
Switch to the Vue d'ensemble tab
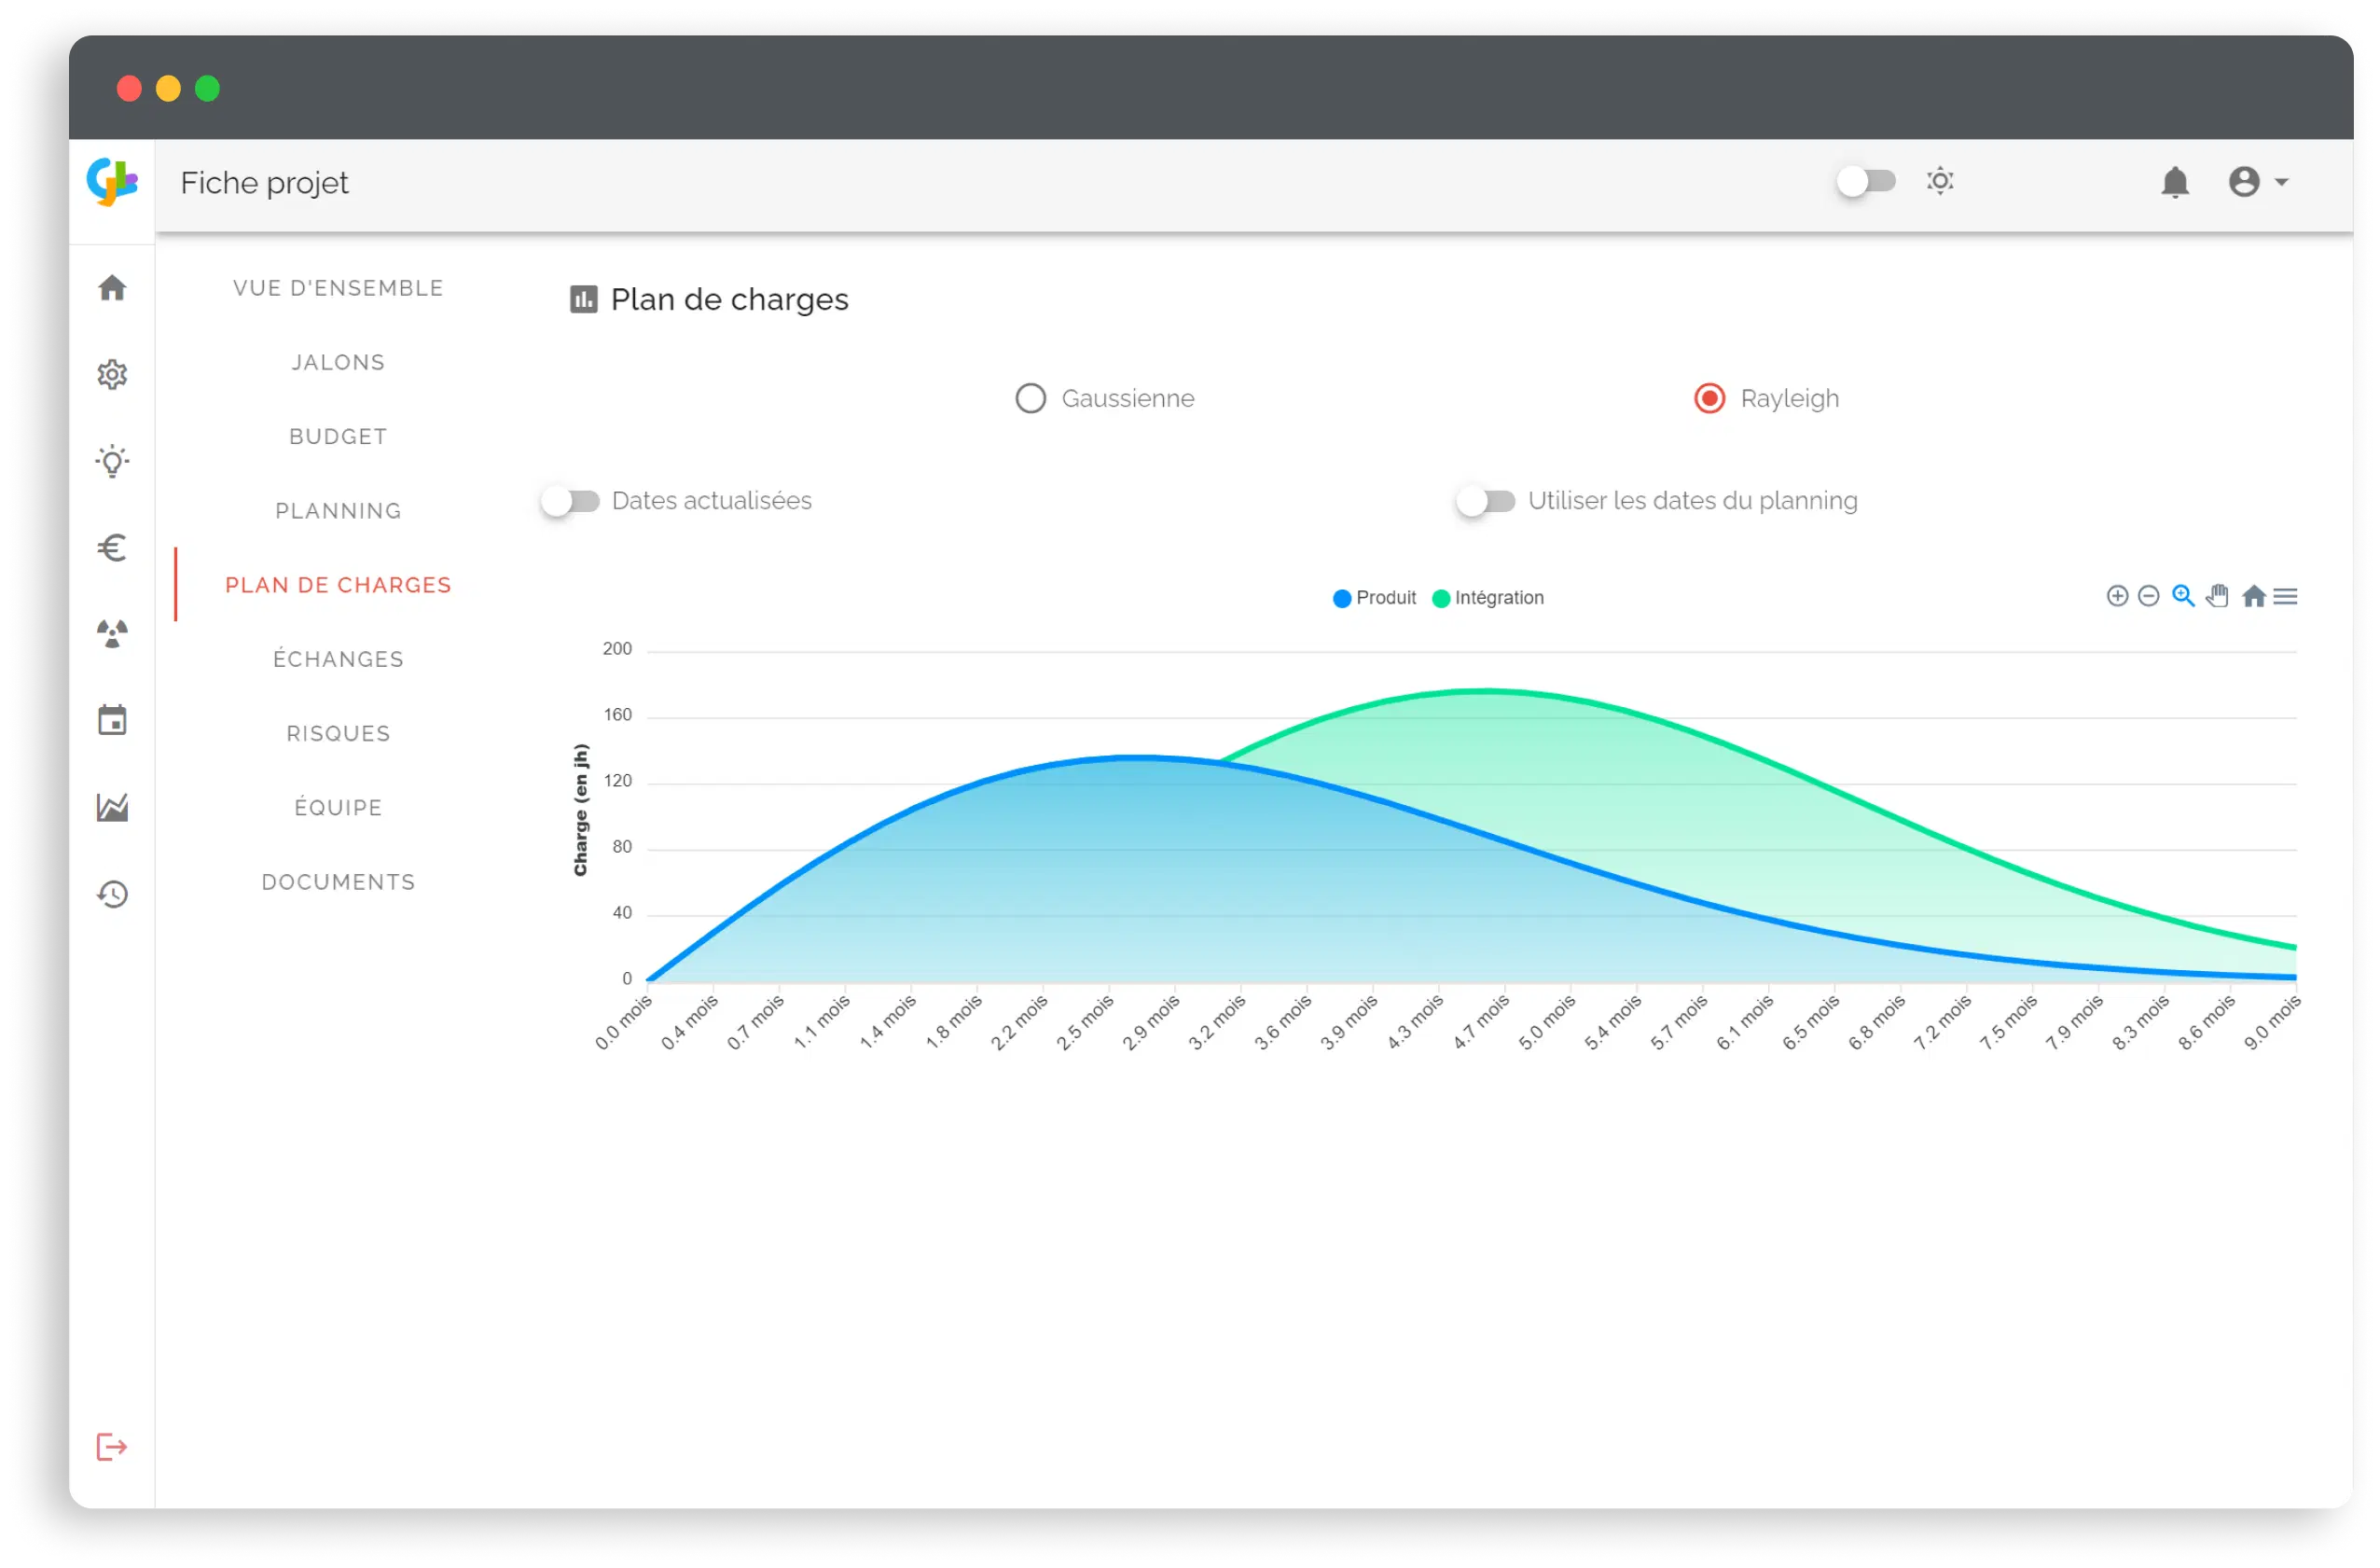(x=338, y=288)
